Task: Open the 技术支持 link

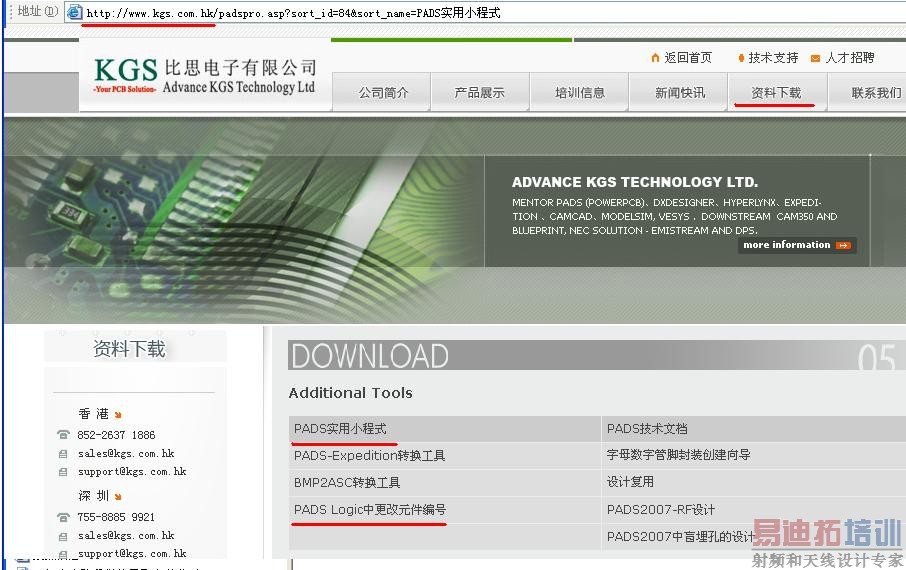Action: 773,58
